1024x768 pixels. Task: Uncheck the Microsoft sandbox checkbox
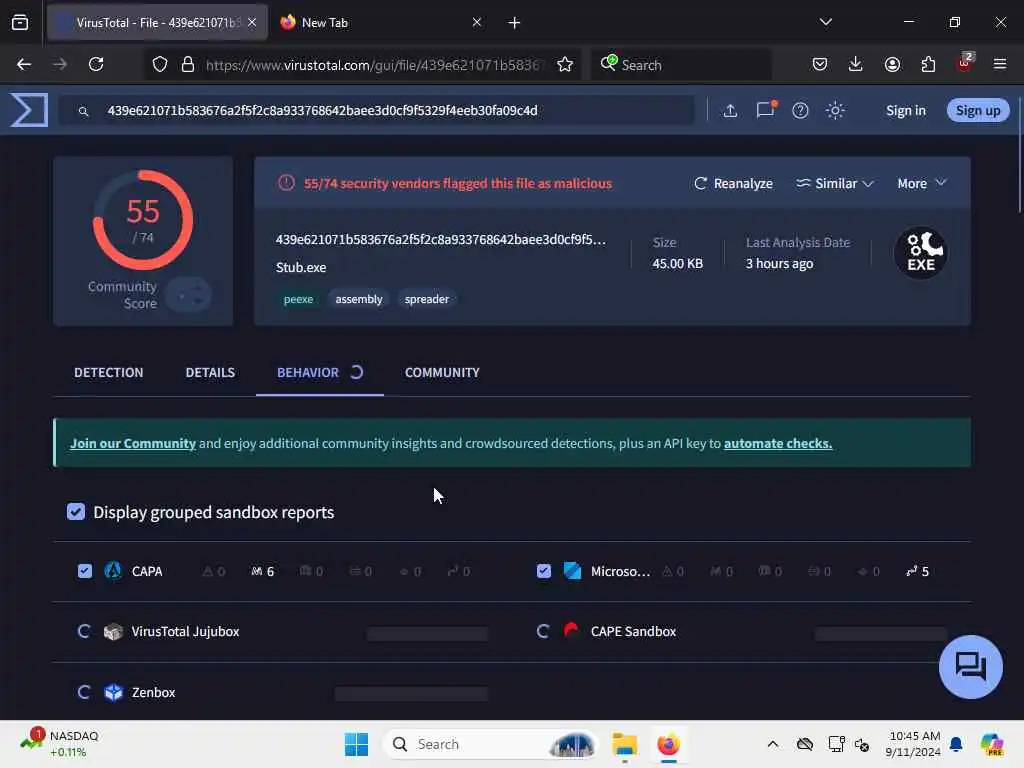[x=543, y=571]
